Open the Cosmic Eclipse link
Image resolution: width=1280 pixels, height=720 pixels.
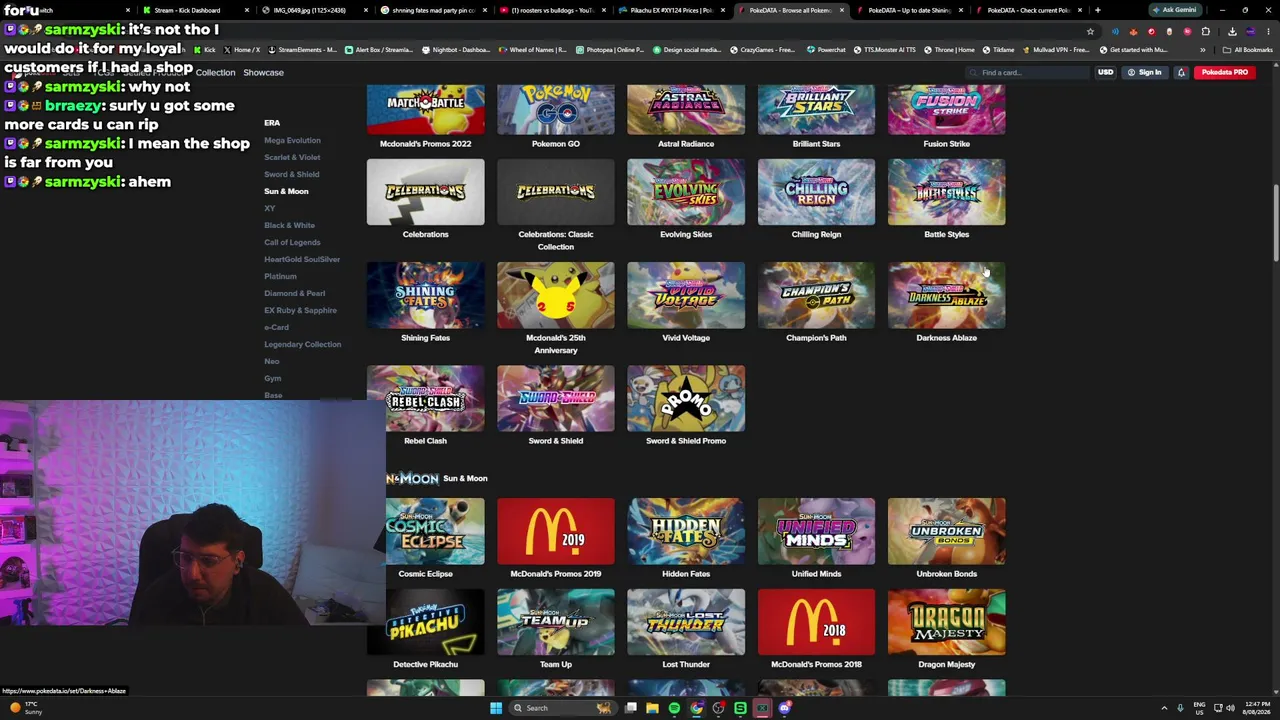tap(425, 574)
